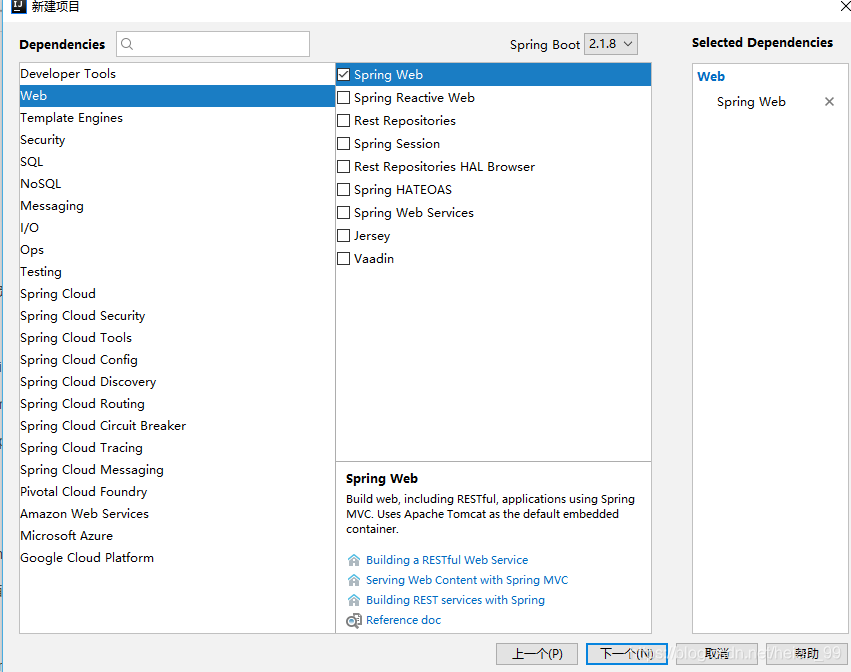Screen dimensions: 851x672
Task: Click house icon beside Serving Web Content
Action: click(x=354, y=580)
